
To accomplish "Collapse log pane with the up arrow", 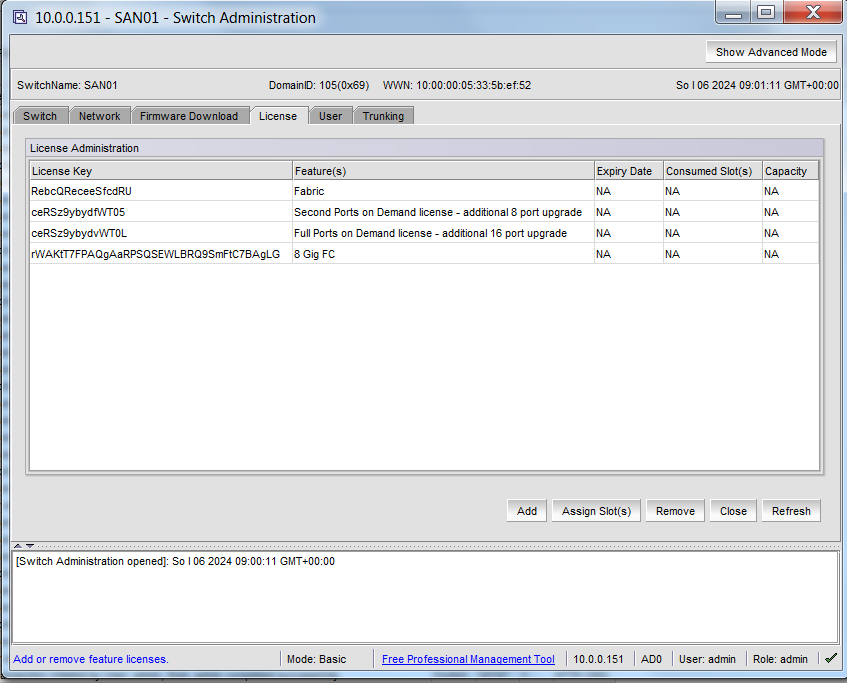I will click(x=17, y=545).
